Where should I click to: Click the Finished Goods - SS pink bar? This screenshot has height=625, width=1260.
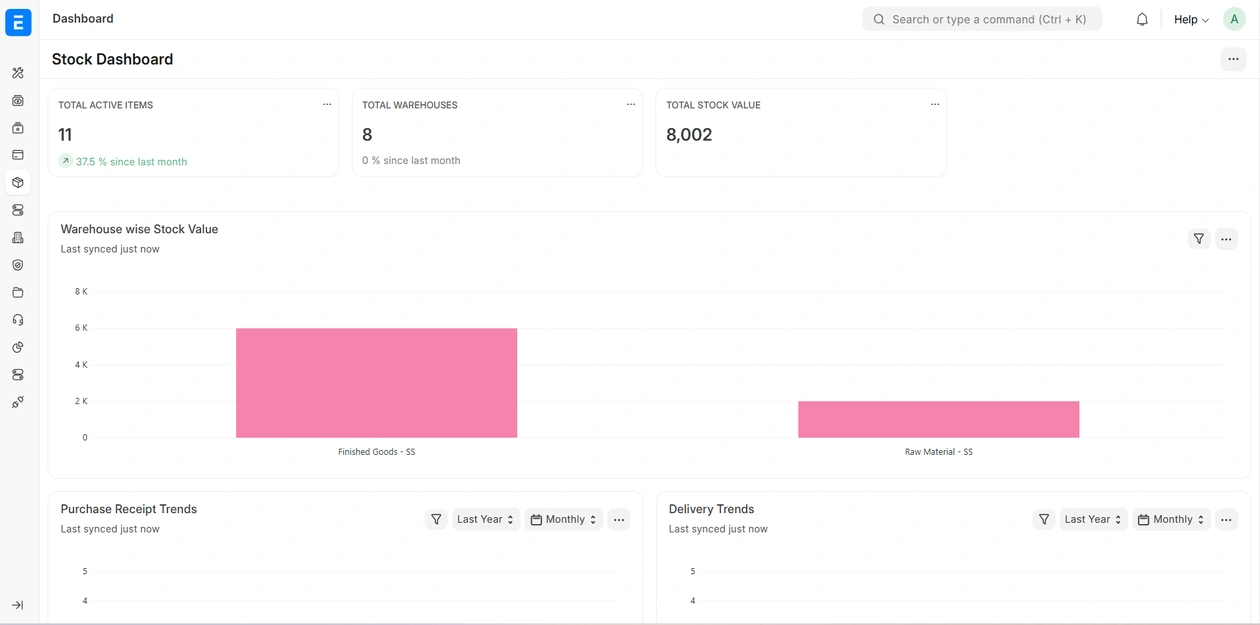[x=376, y=383]
